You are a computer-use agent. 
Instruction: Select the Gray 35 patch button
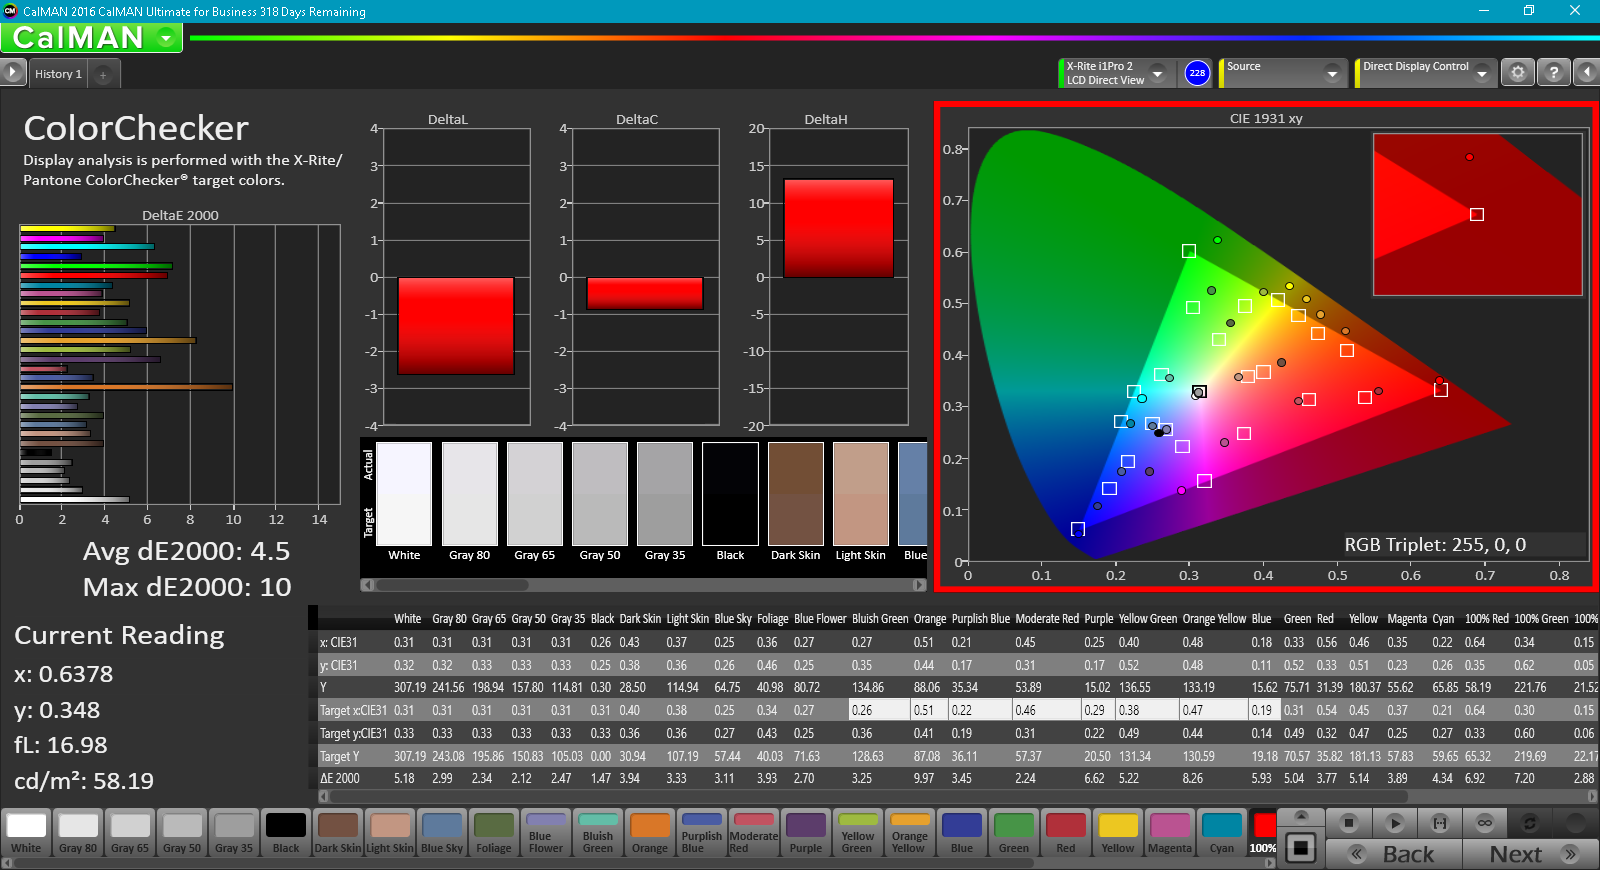pos(234,832)
